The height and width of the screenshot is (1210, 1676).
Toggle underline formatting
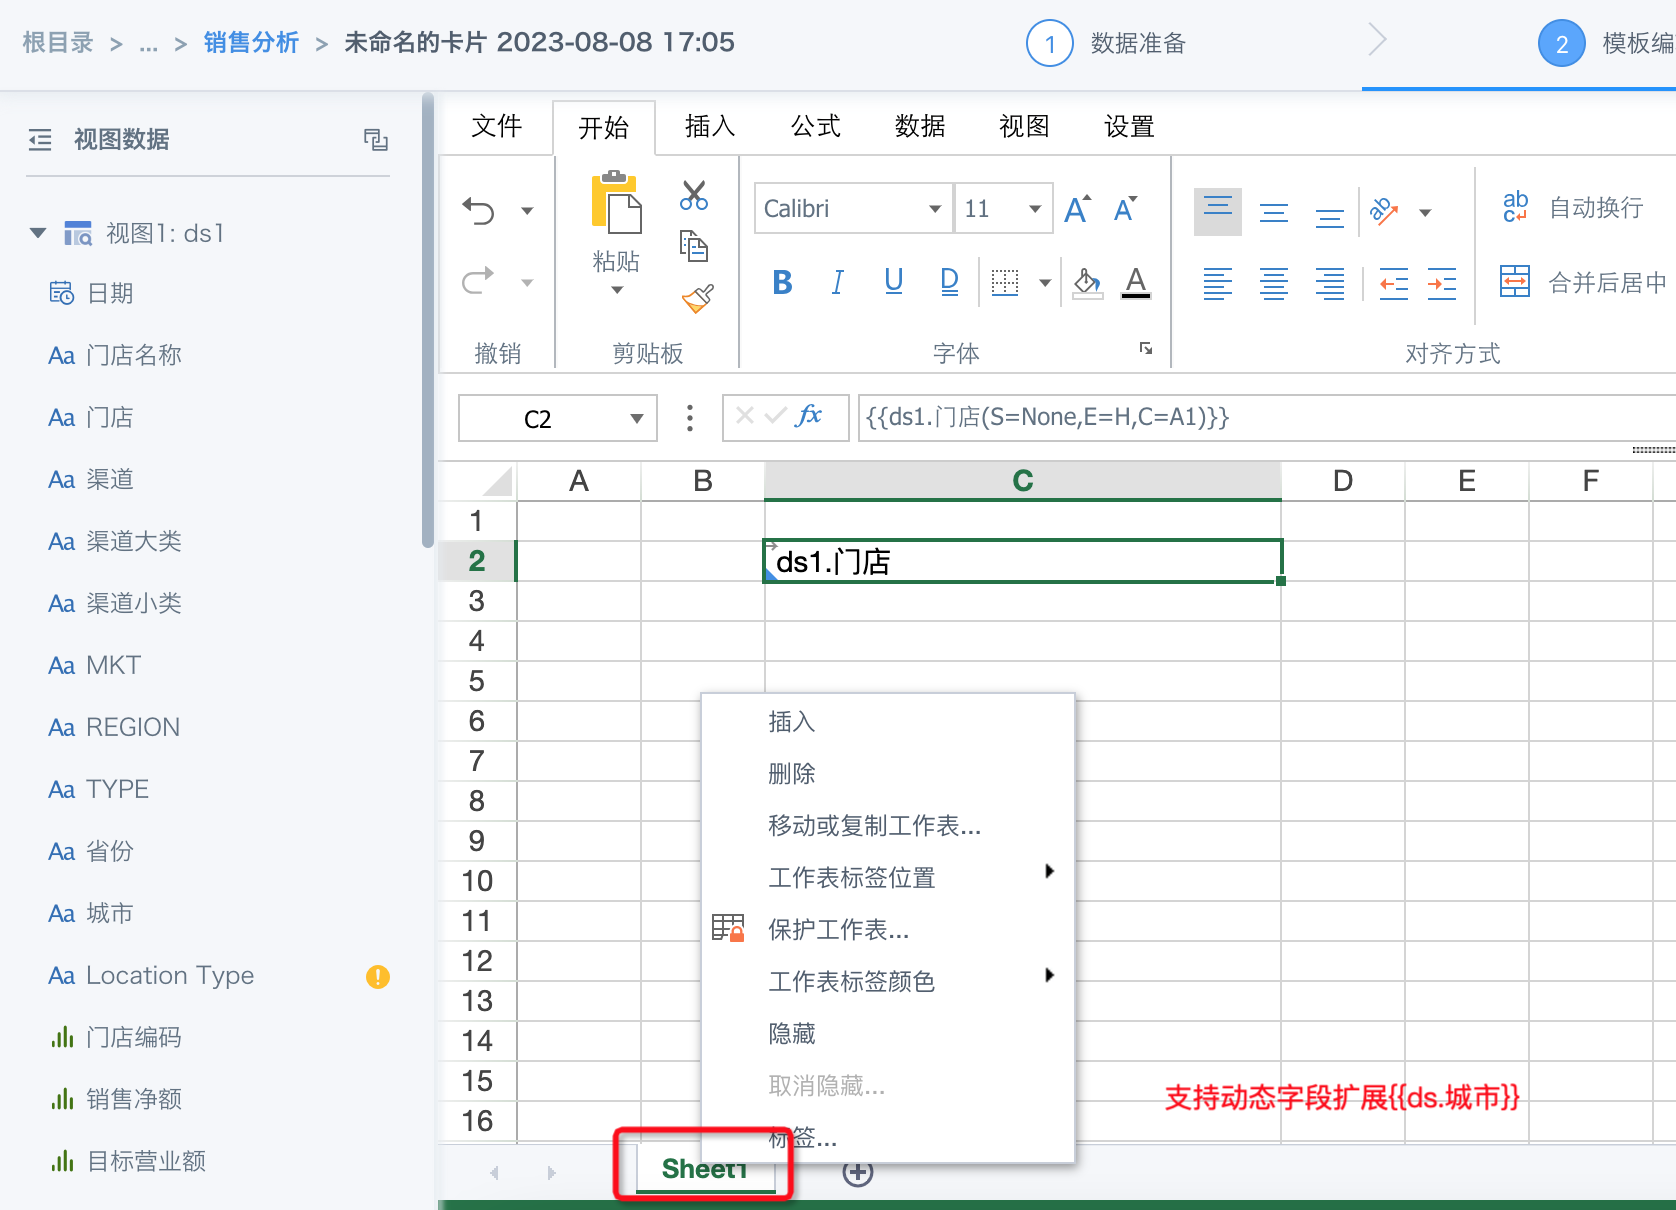(893, 283)
